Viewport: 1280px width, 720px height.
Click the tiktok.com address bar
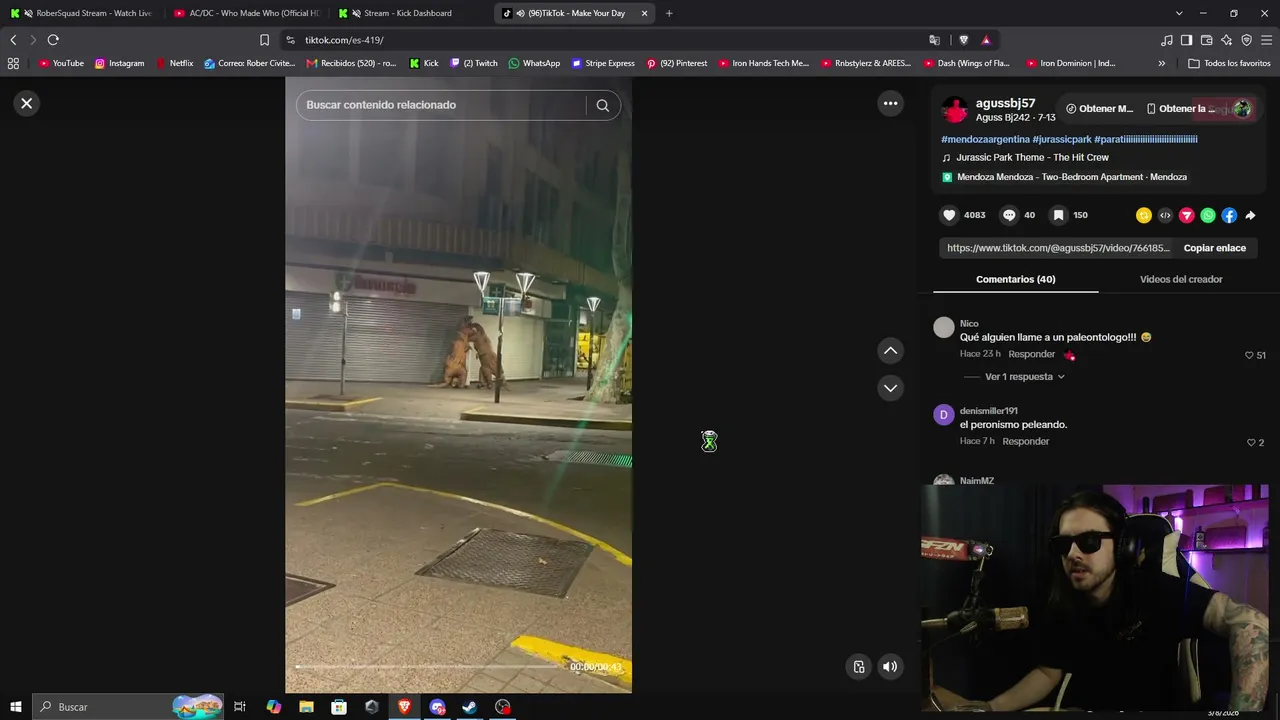(x=600, y=40)
